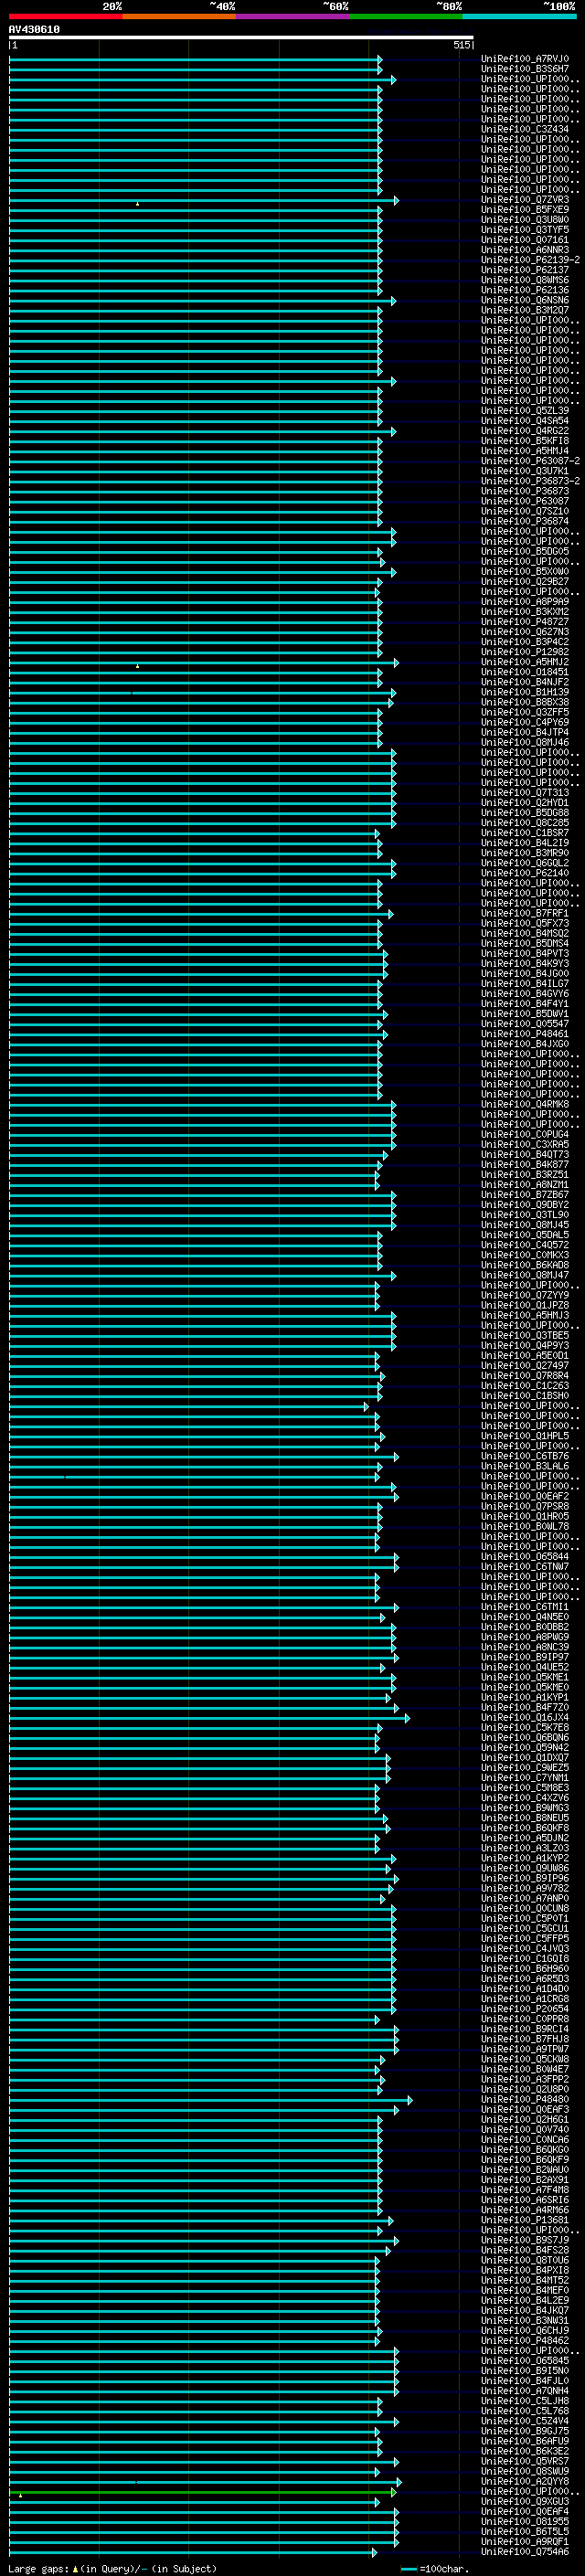Image resolution: width=585 pixels, height=2576 pixels.
Task: Select hit label UniRef100_P12982
Action: pos(525,652)
